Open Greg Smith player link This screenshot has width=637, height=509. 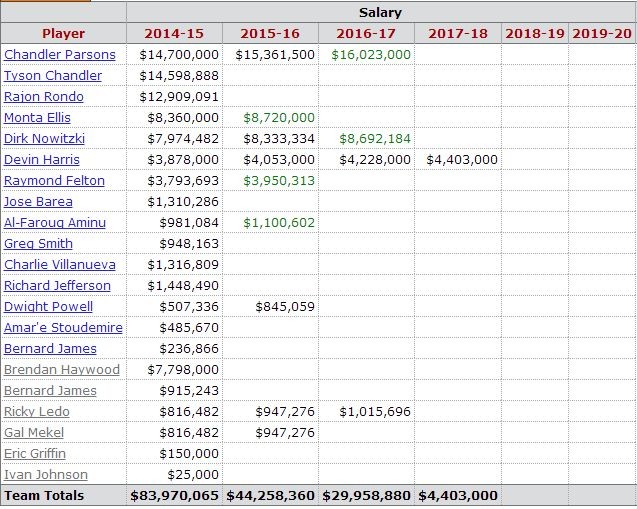tap(38, 243)
